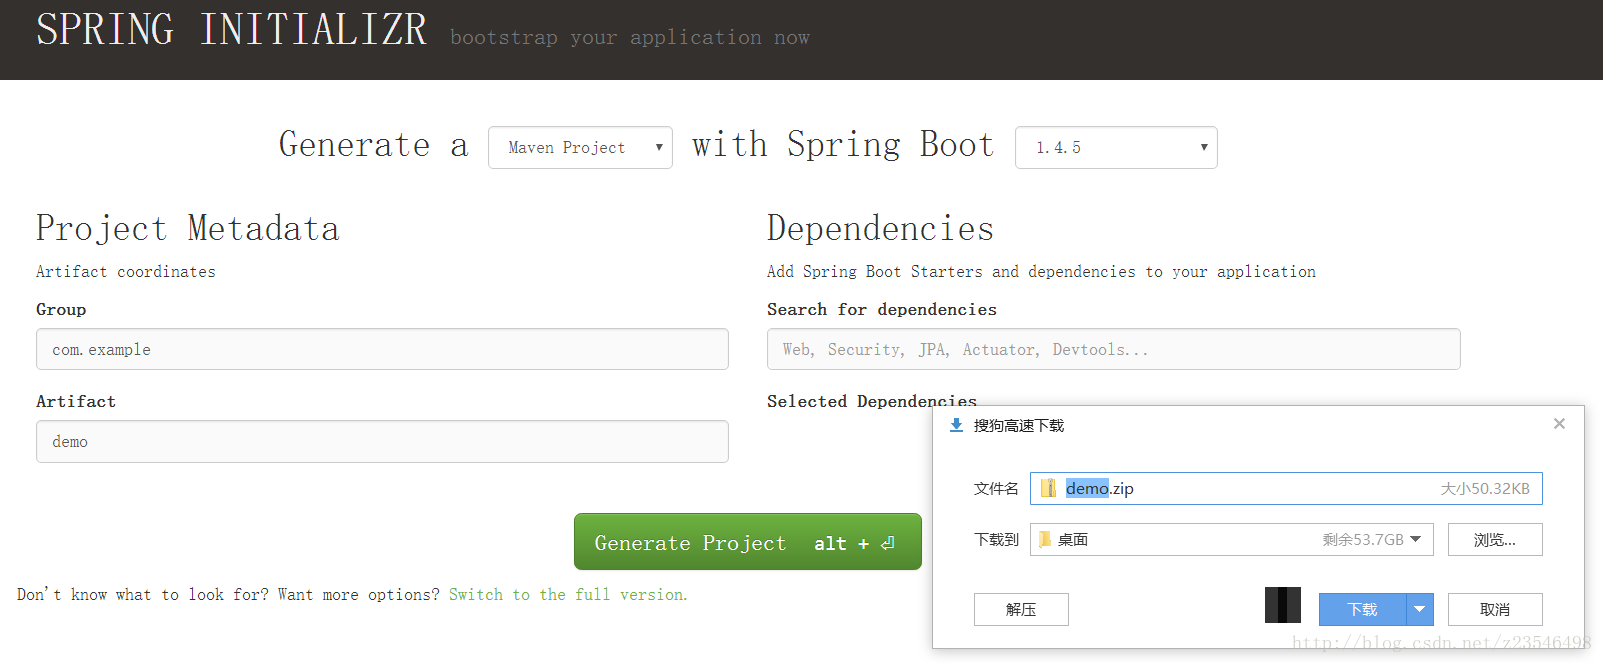Screen dimensions: 1603x663
Task: Click the desktop folder icon in download path
Action: [x=1045, y=539]
